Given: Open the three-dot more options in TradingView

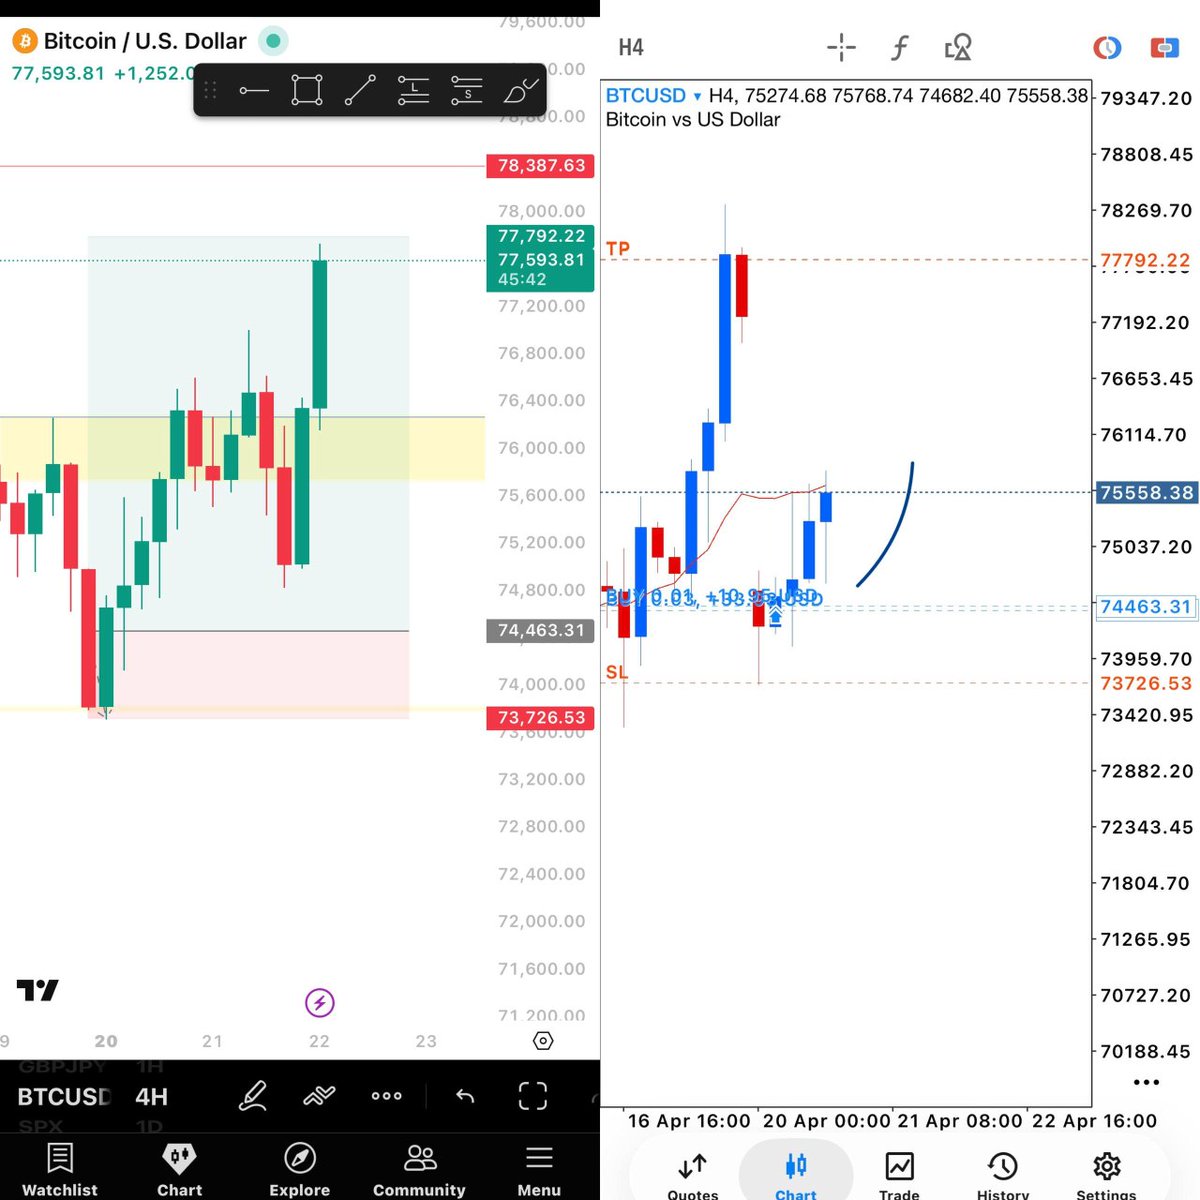Looking at the screenshot, I should [x=387, y=1096].
